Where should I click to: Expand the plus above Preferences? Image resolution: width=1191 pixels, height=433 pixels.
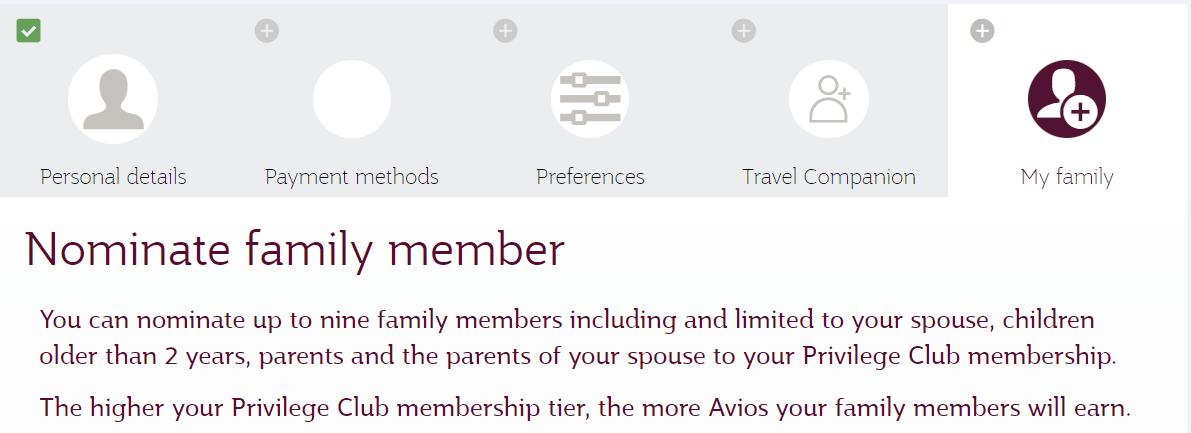click(505, 31)
